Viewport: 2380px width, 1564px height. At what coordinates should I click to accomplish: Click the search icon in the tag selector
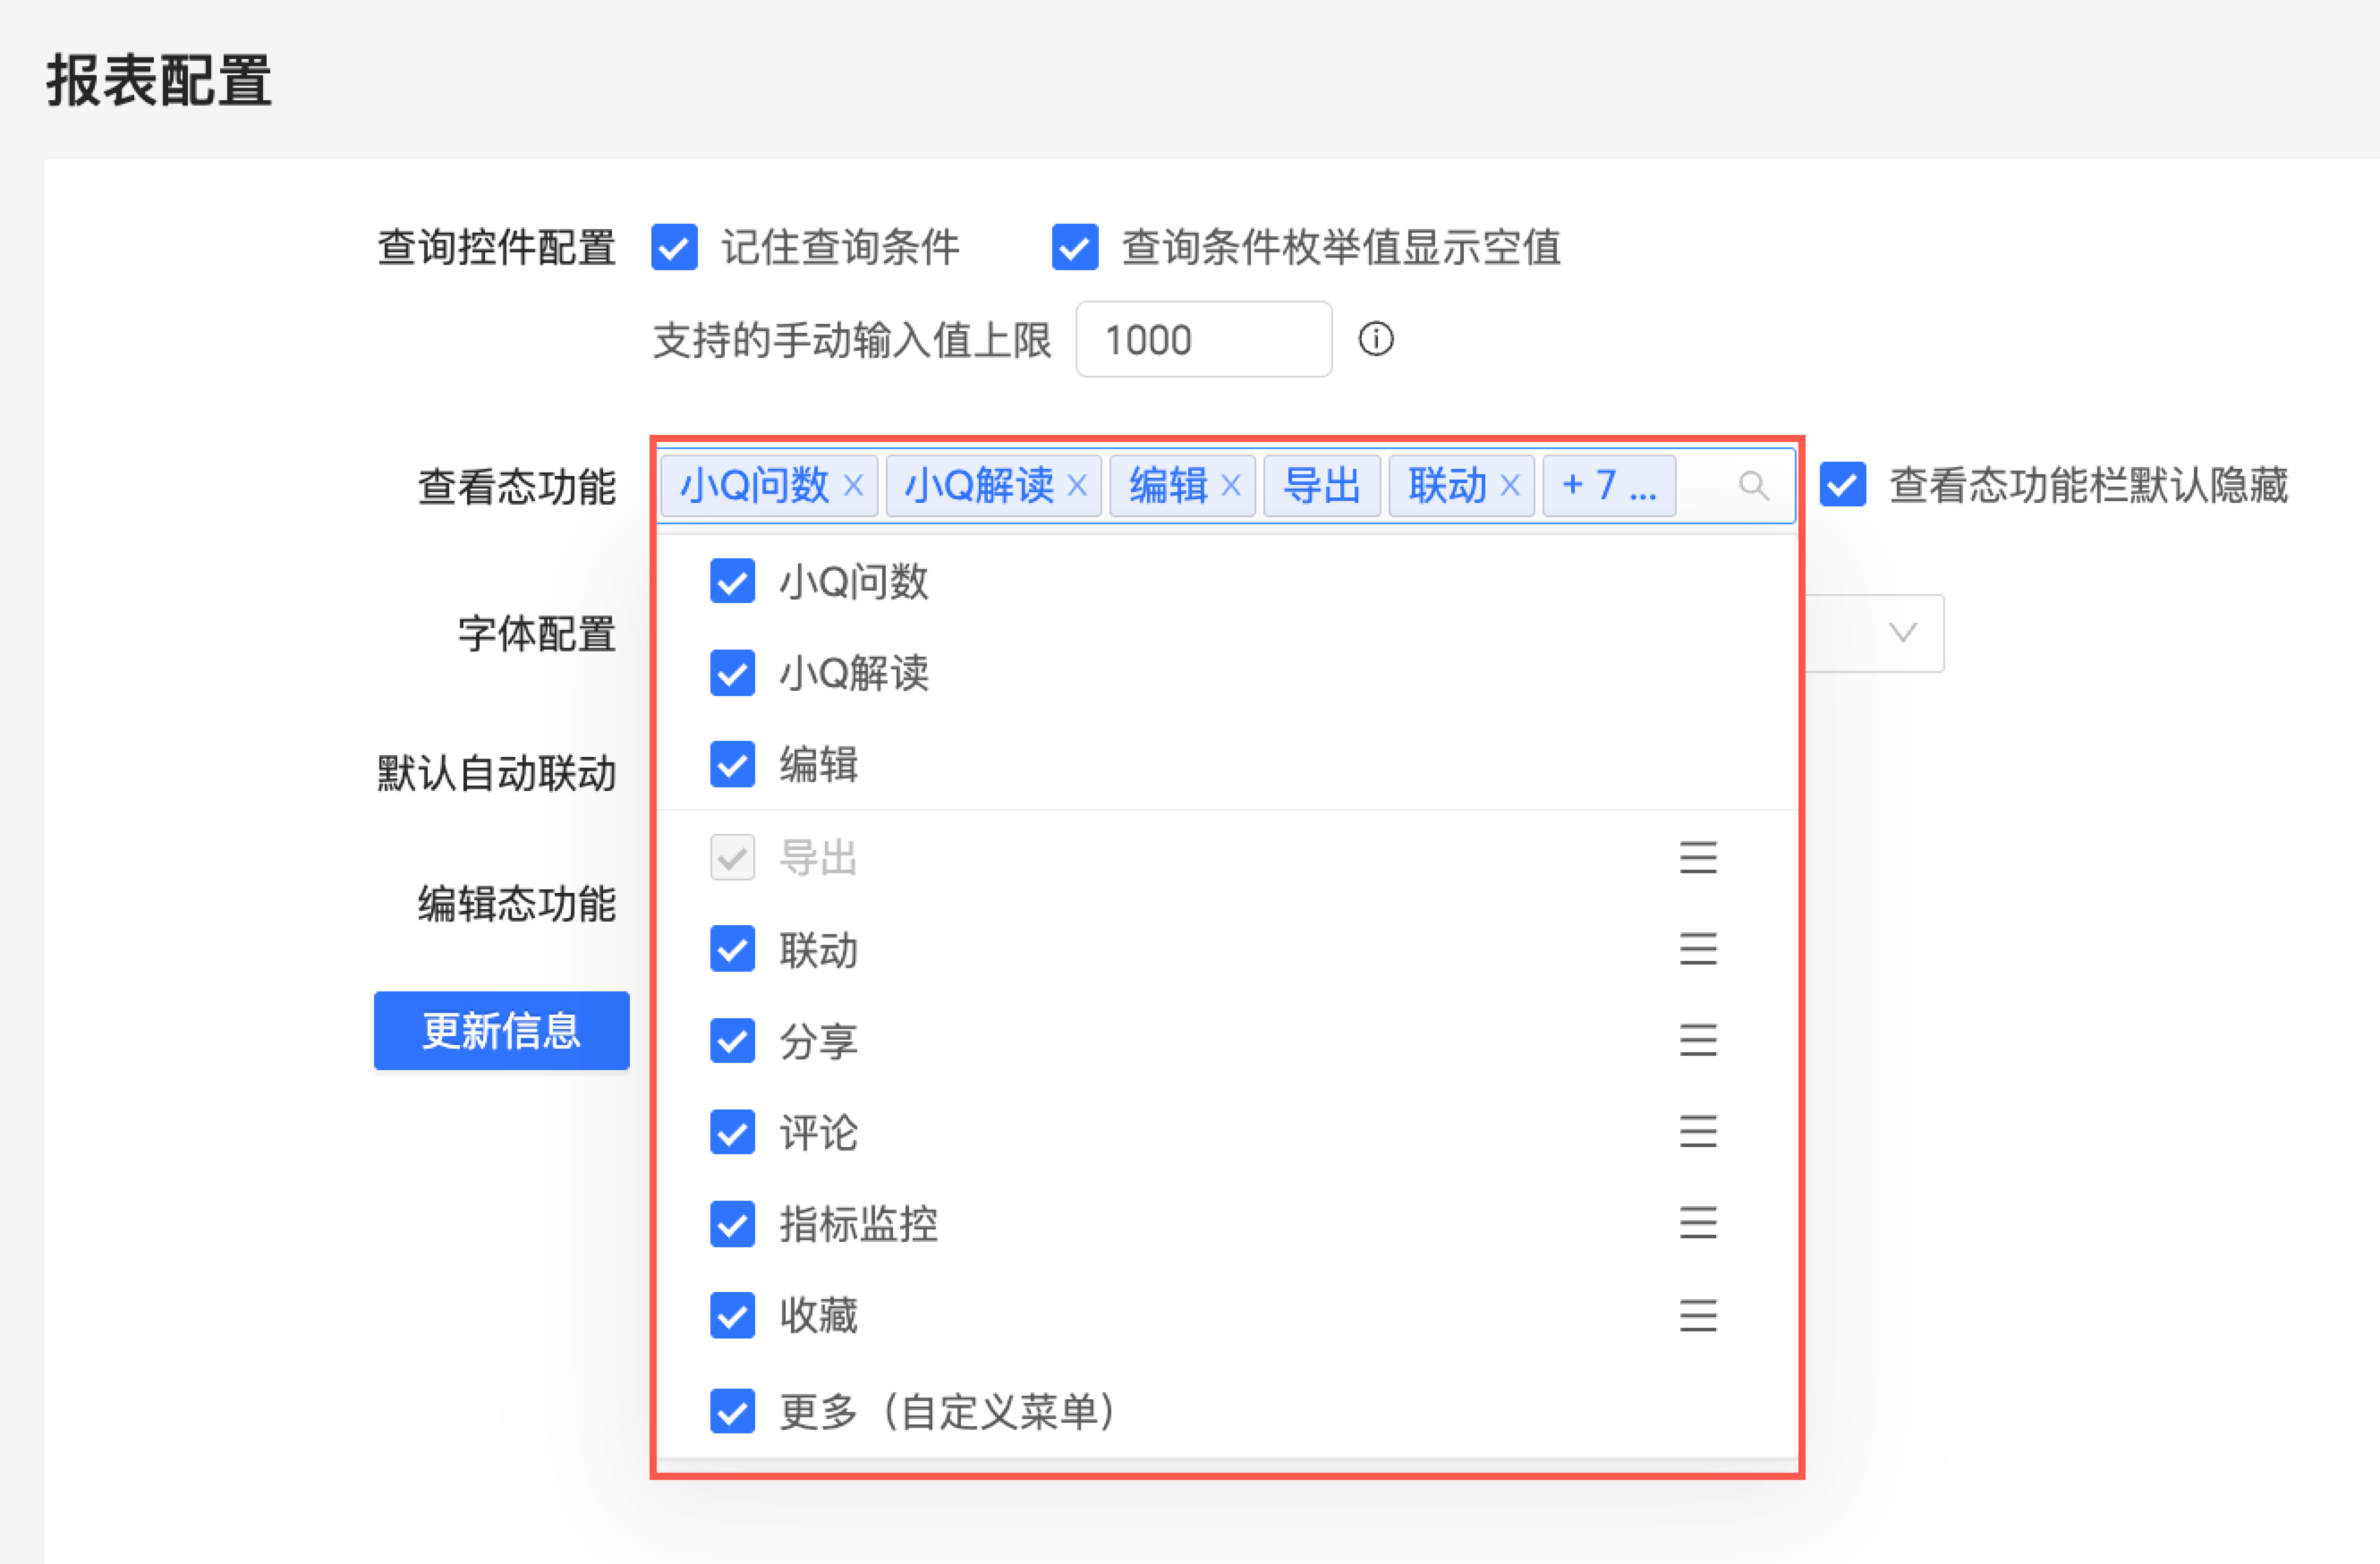coord(1752,486)
